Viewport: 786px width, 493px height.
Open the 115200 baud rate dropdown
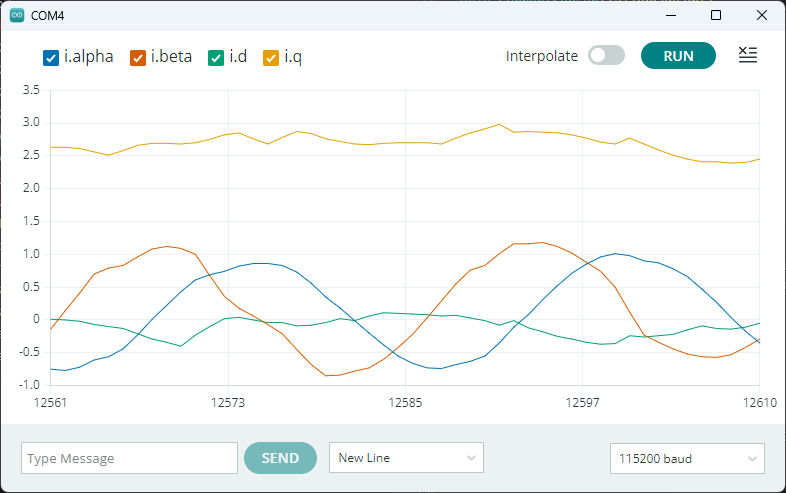(687, 459)
